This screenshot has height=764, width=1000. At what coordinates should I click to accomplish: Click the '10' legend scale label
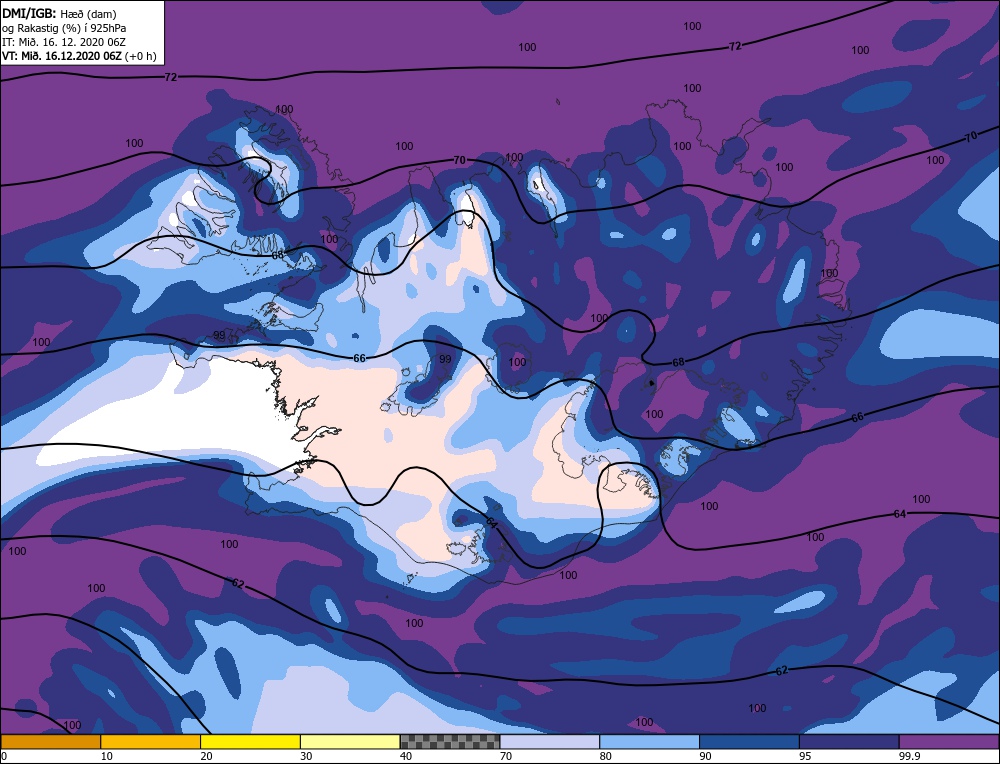pos(106,756)
